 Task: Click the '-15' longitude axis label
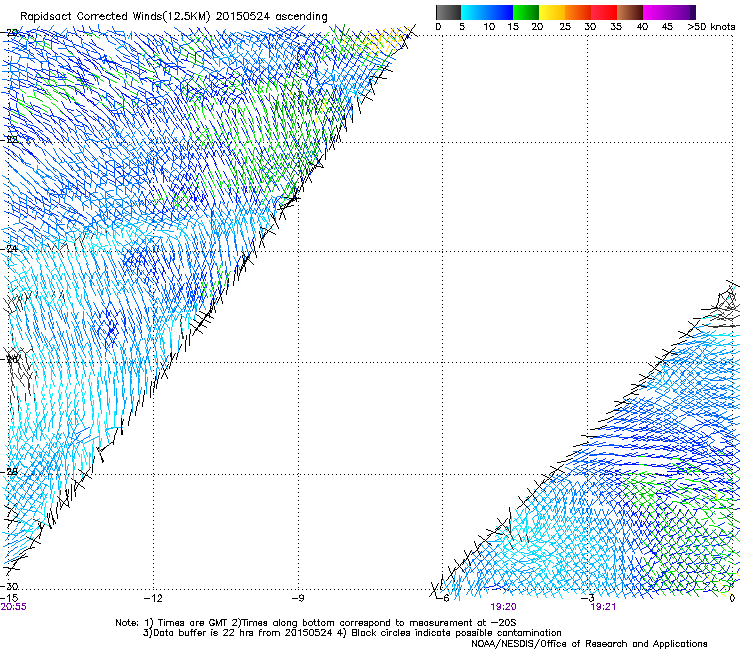[9, 598]
